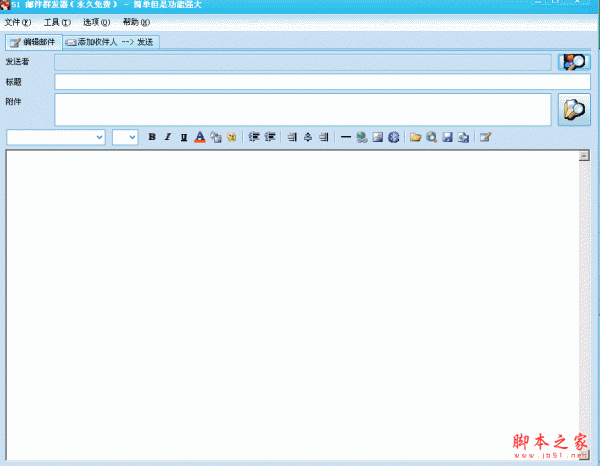The height and width of the screenshot is (466, 600).
Task: Insert hyperlink with globe chain icon
Action: point(362,137)
